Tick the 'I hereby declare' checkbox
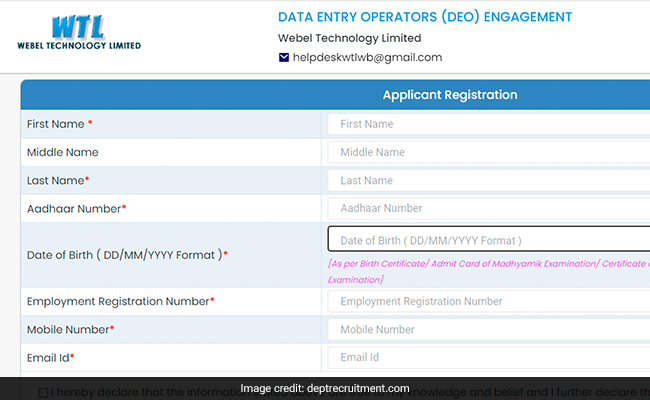650x400 pixels. [x=42, y=391]
